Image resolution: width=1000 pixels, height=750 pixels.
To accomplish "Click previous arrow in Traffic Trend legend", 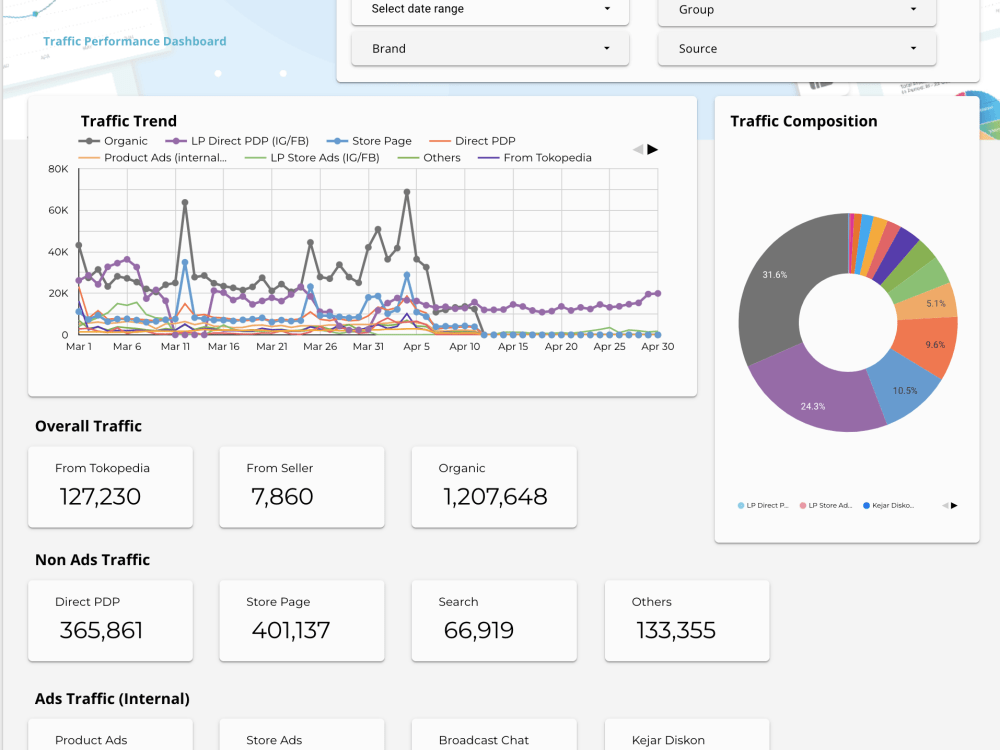I will [638, 149].
